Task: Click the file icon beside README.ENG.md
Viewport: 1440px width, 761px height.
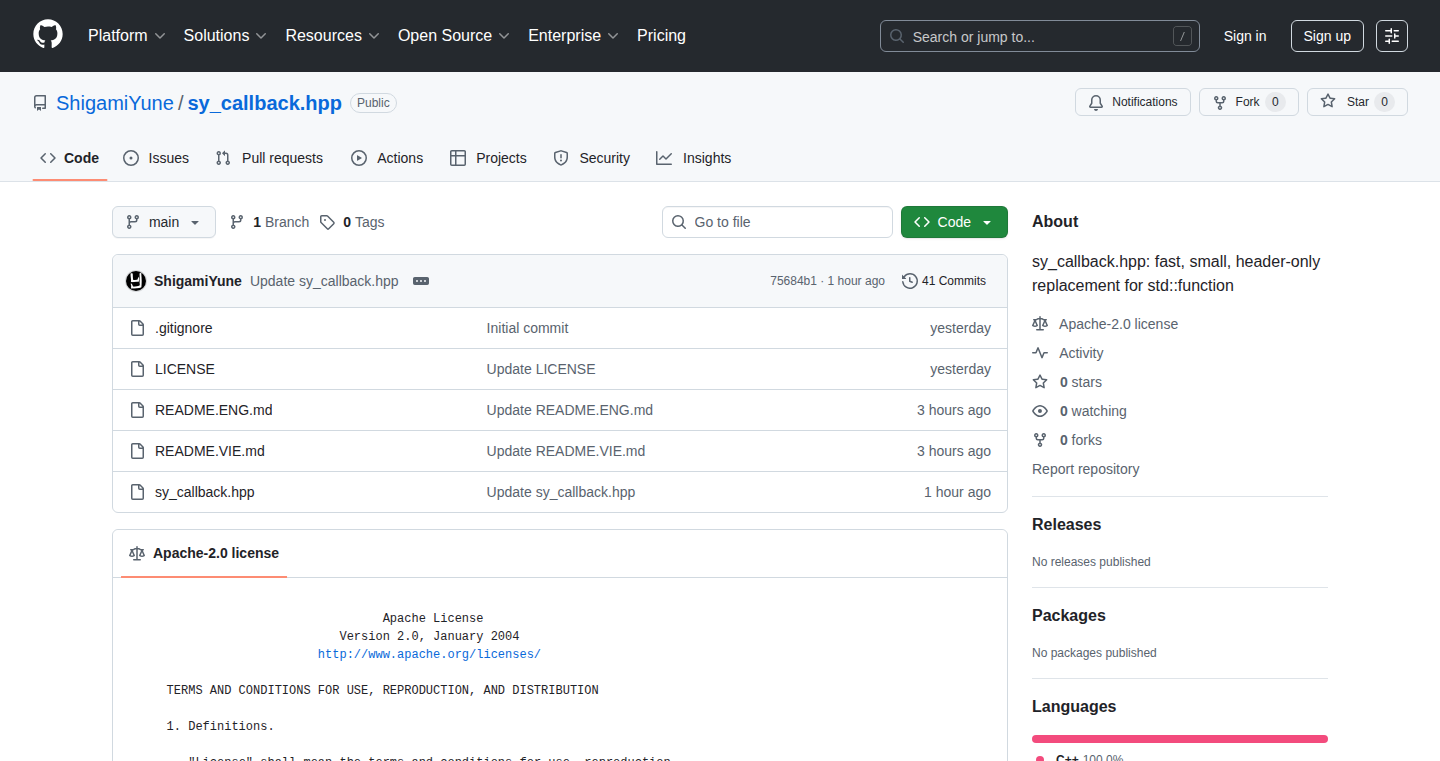Action: [x=138, y=410]
